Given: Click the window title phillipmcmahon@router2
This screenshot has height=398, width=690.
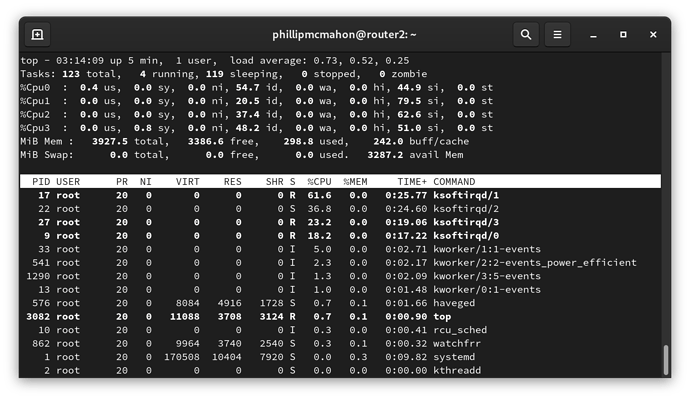Looking at the screenshot, I should (x=344, y=34).
